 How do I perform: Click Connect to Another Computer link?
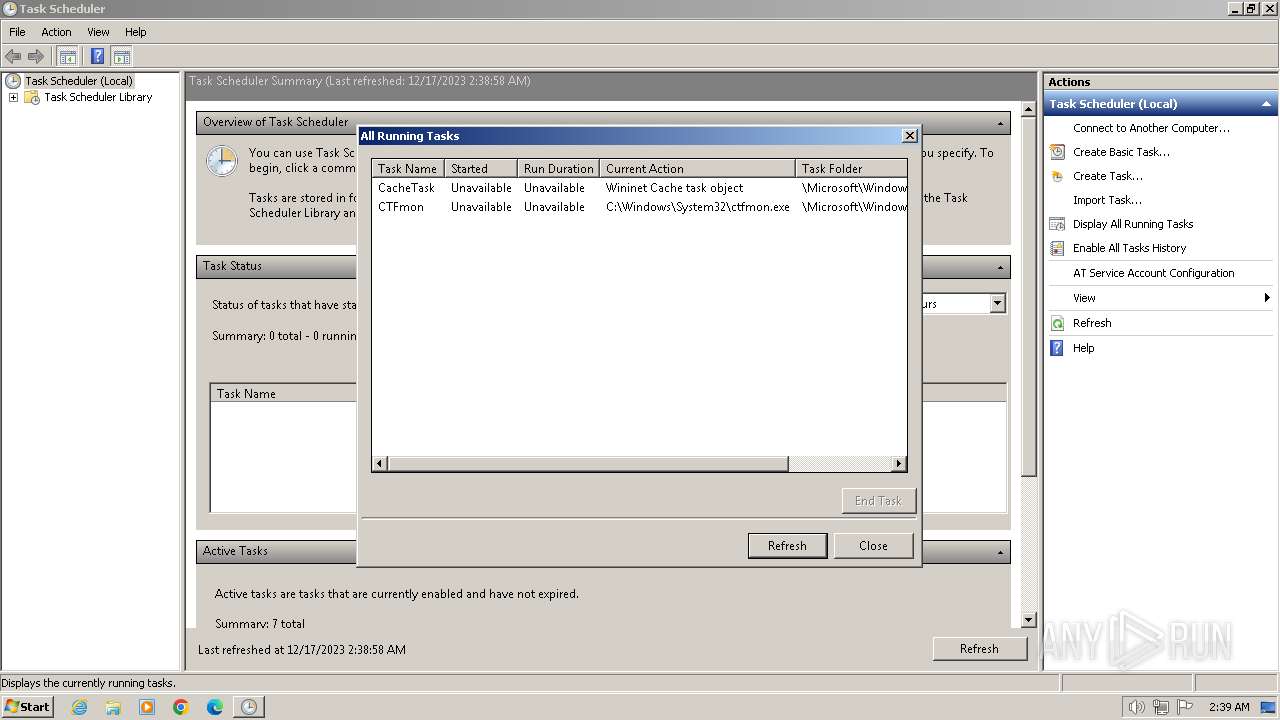pyautogui.click(x=1151, y=128)
